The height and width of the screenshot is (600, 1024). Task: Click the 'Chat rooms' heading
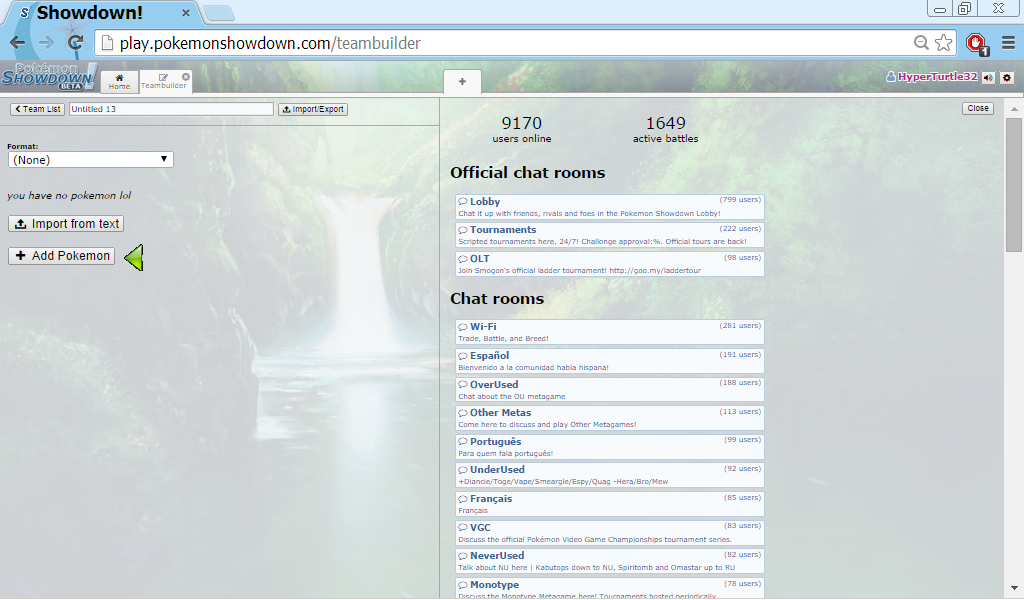(497, 298)
